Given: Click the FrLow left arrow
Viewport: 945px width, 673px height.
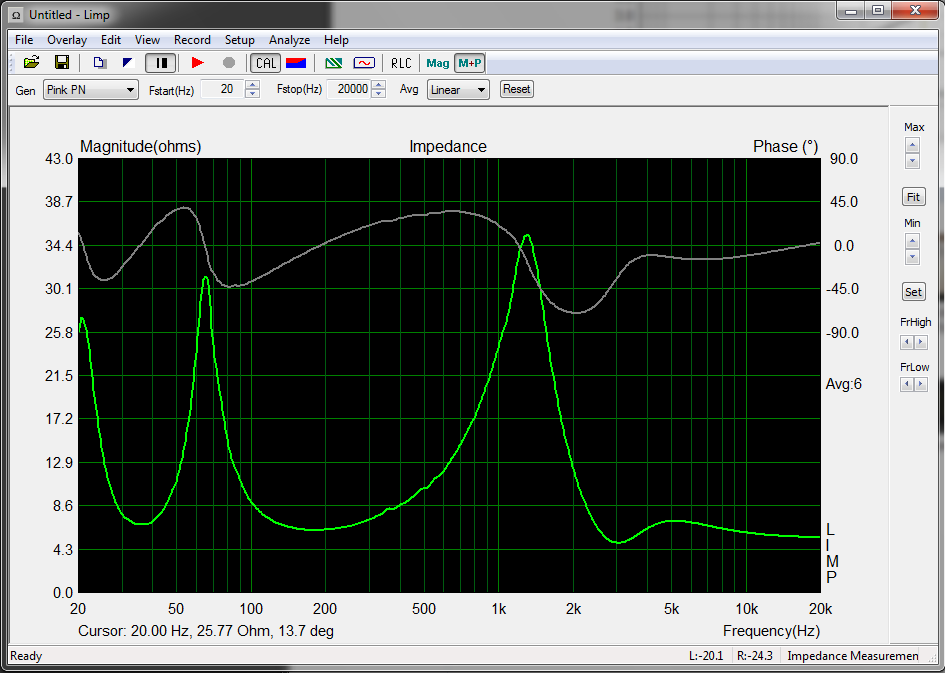Looking at the screenshot, I should pyautogui.click(x=907, y=384).
